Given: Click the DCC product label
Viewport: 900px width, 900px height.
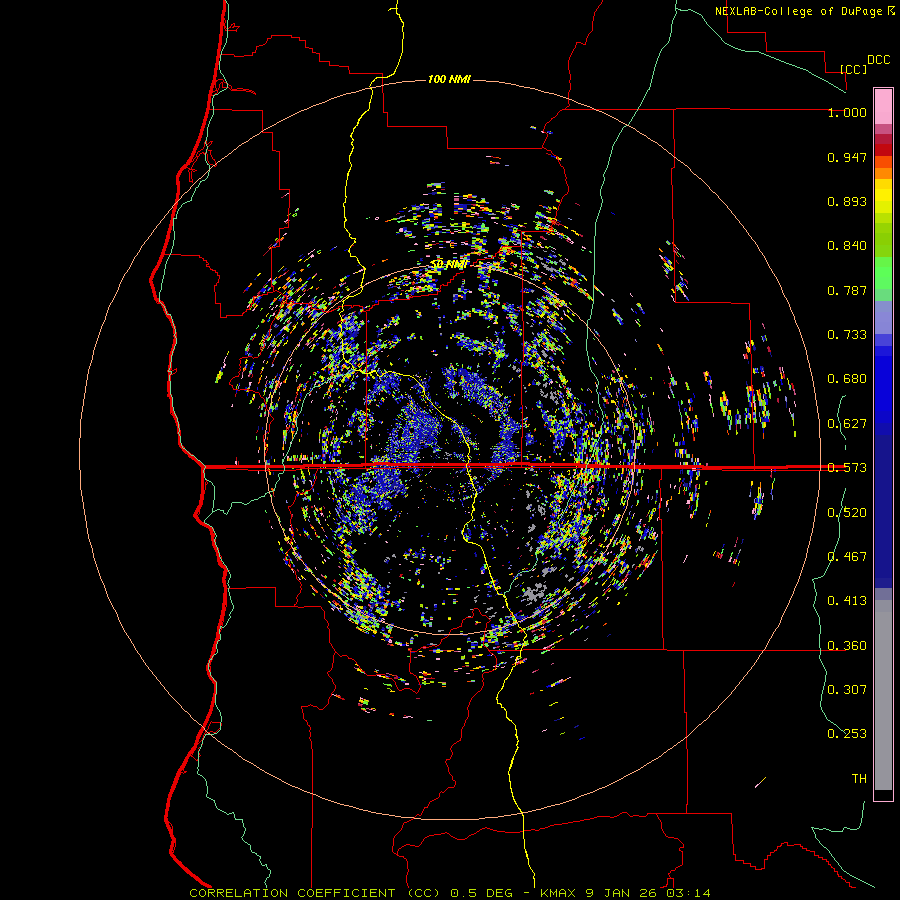Looking at the screenshot, I should tap(878, 60).
